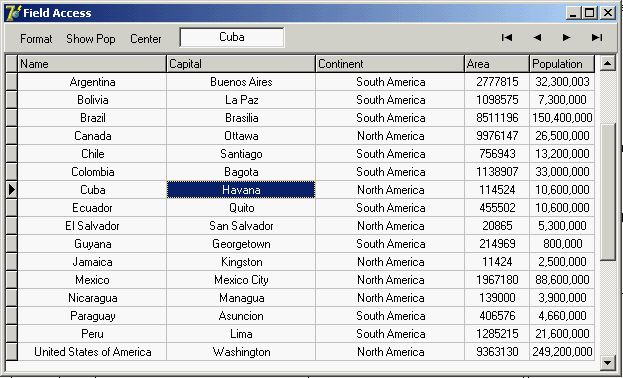The width and height of the screenshot is (623, 378).
Task: Jump to last record navigation icon
Action: coord(597,37)
